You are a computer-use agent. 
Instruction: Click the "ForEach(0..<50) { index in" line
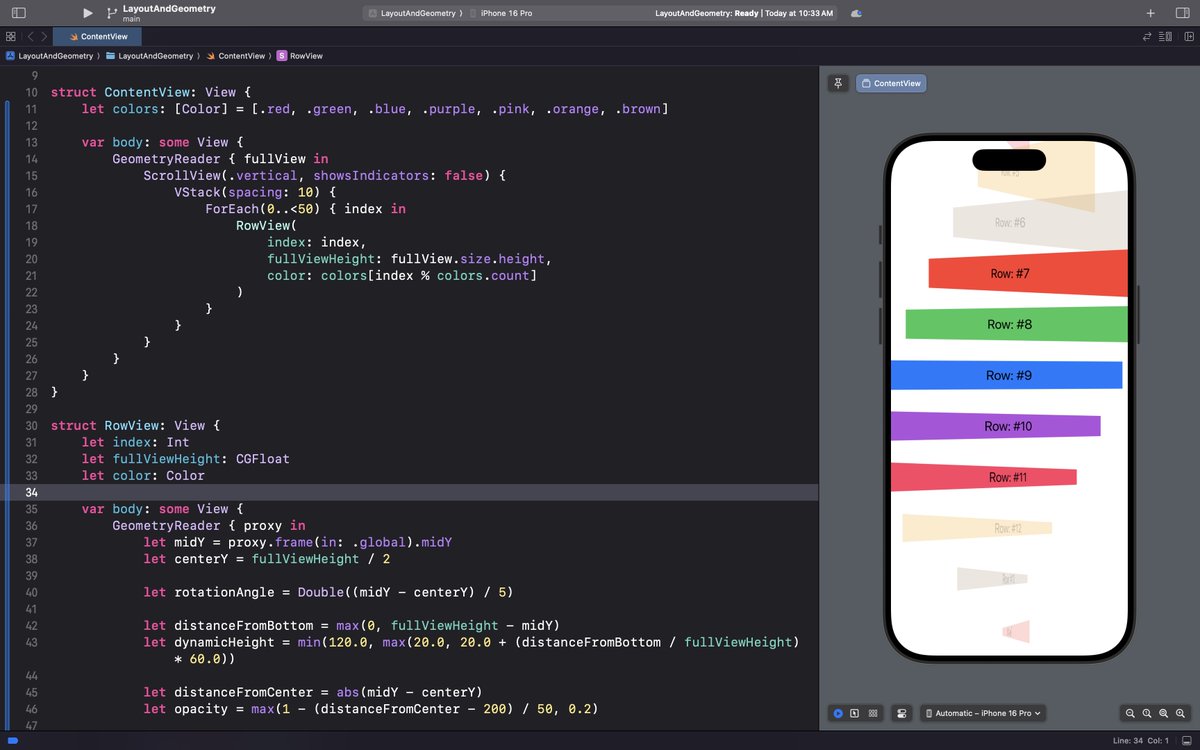pos(305,209)
